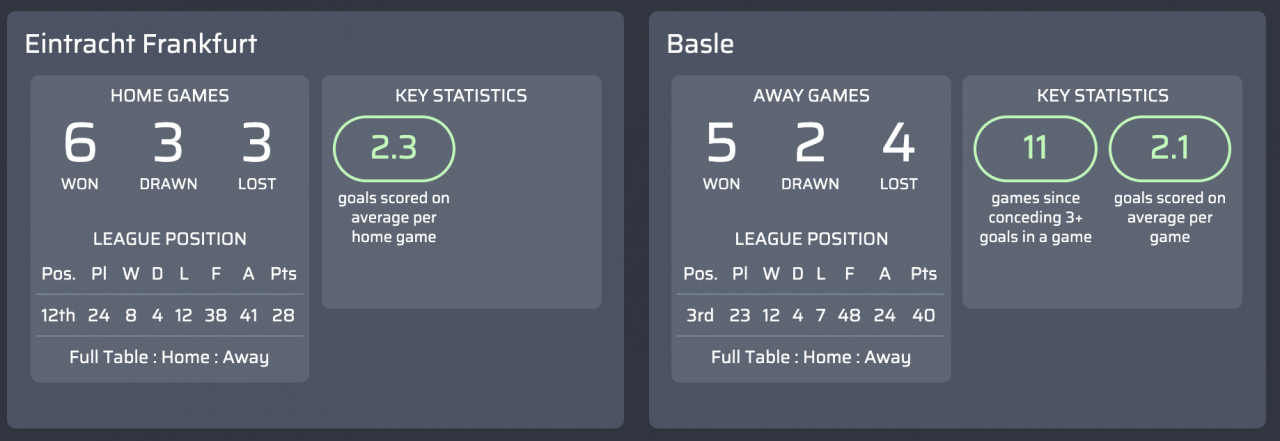Click the 3rd league position cell
The image size is (1280, 441).
click(x=700, y=315)
